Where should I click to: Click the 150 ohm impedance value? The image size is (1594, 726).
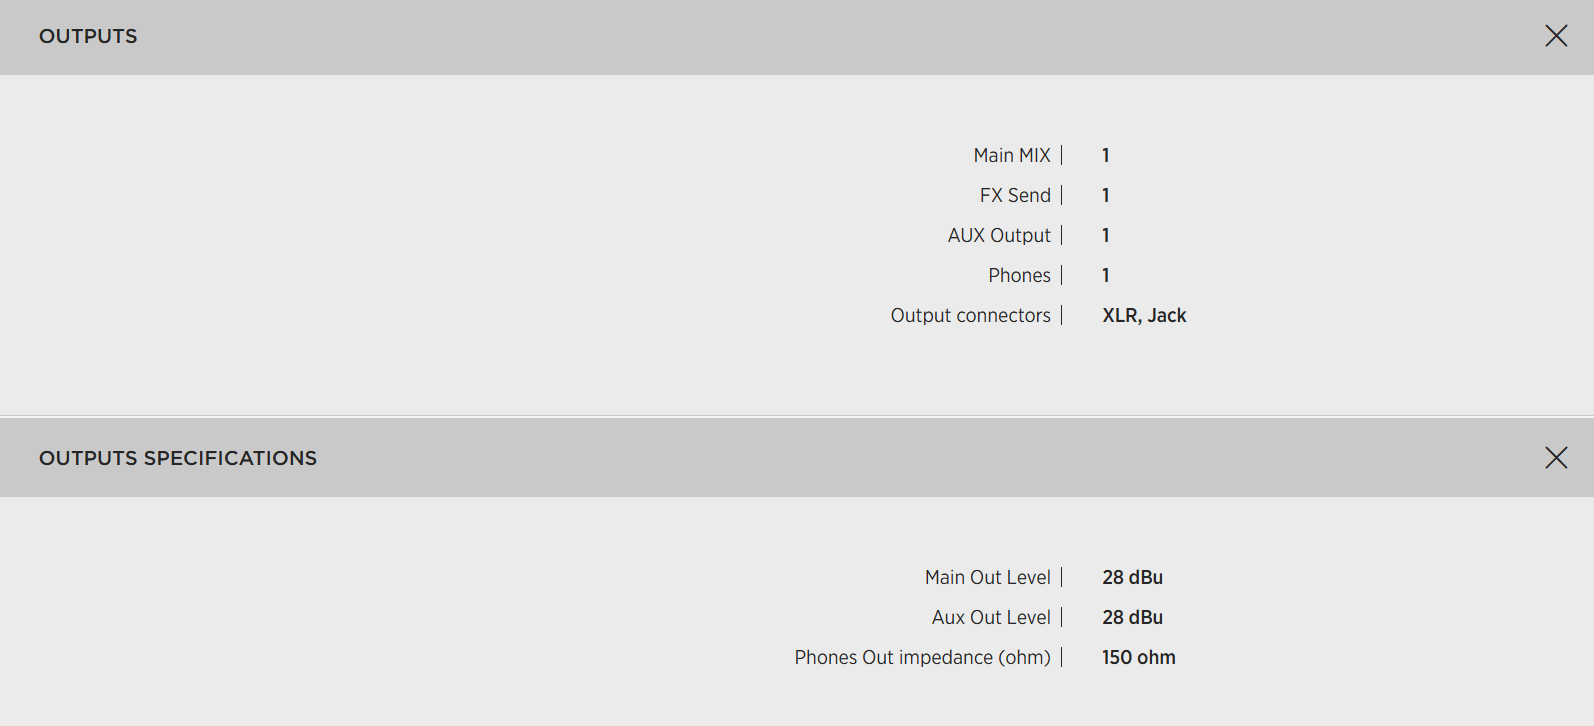pyautogui.click(x=1138, y=657)
